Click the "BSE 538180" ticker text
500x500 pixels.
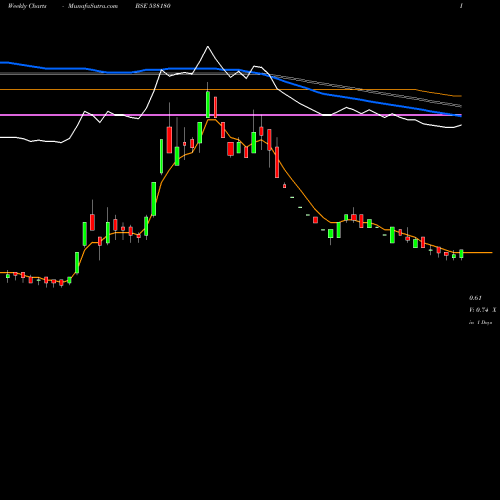(153, 6)
